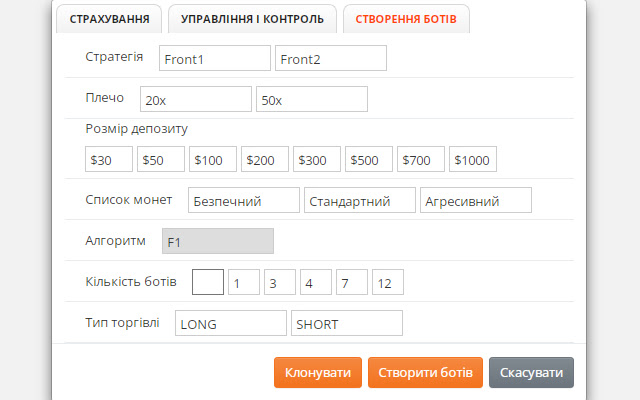Viewport: 640px width, 400px height.
Task: Pick the $100 deposit size
Action: click(213, 159)
